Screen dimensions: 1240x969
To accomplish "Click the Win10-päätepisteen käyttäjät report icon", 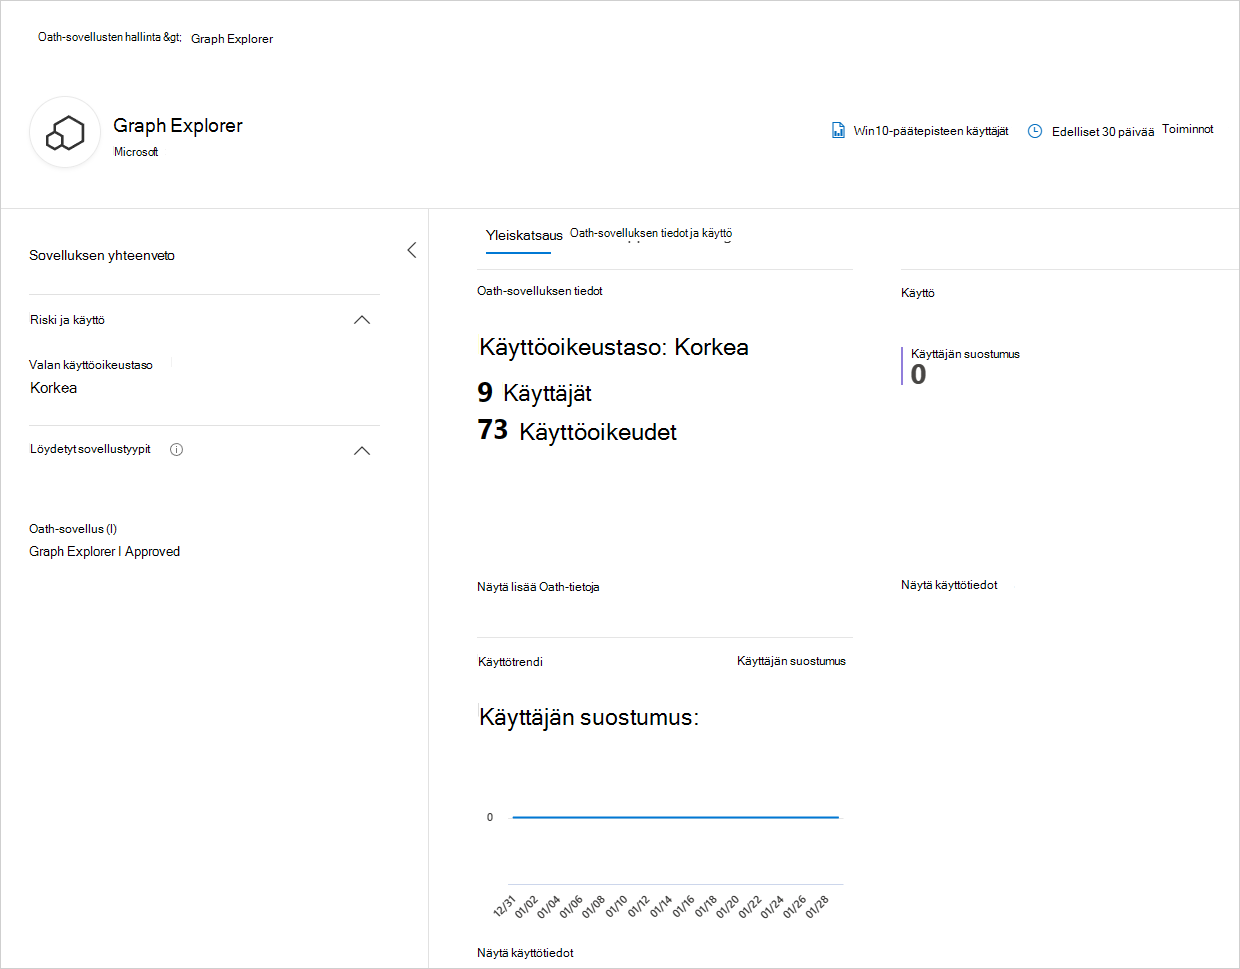I will [838, 129].
